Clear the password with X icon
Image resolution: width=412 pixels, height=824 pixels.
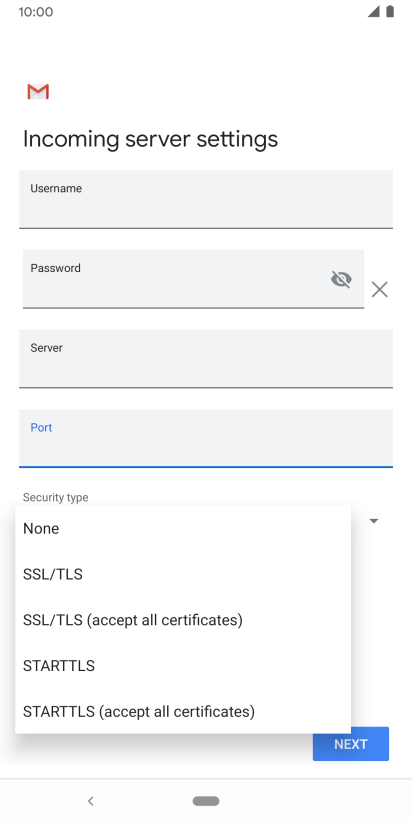tap(379, 289)
